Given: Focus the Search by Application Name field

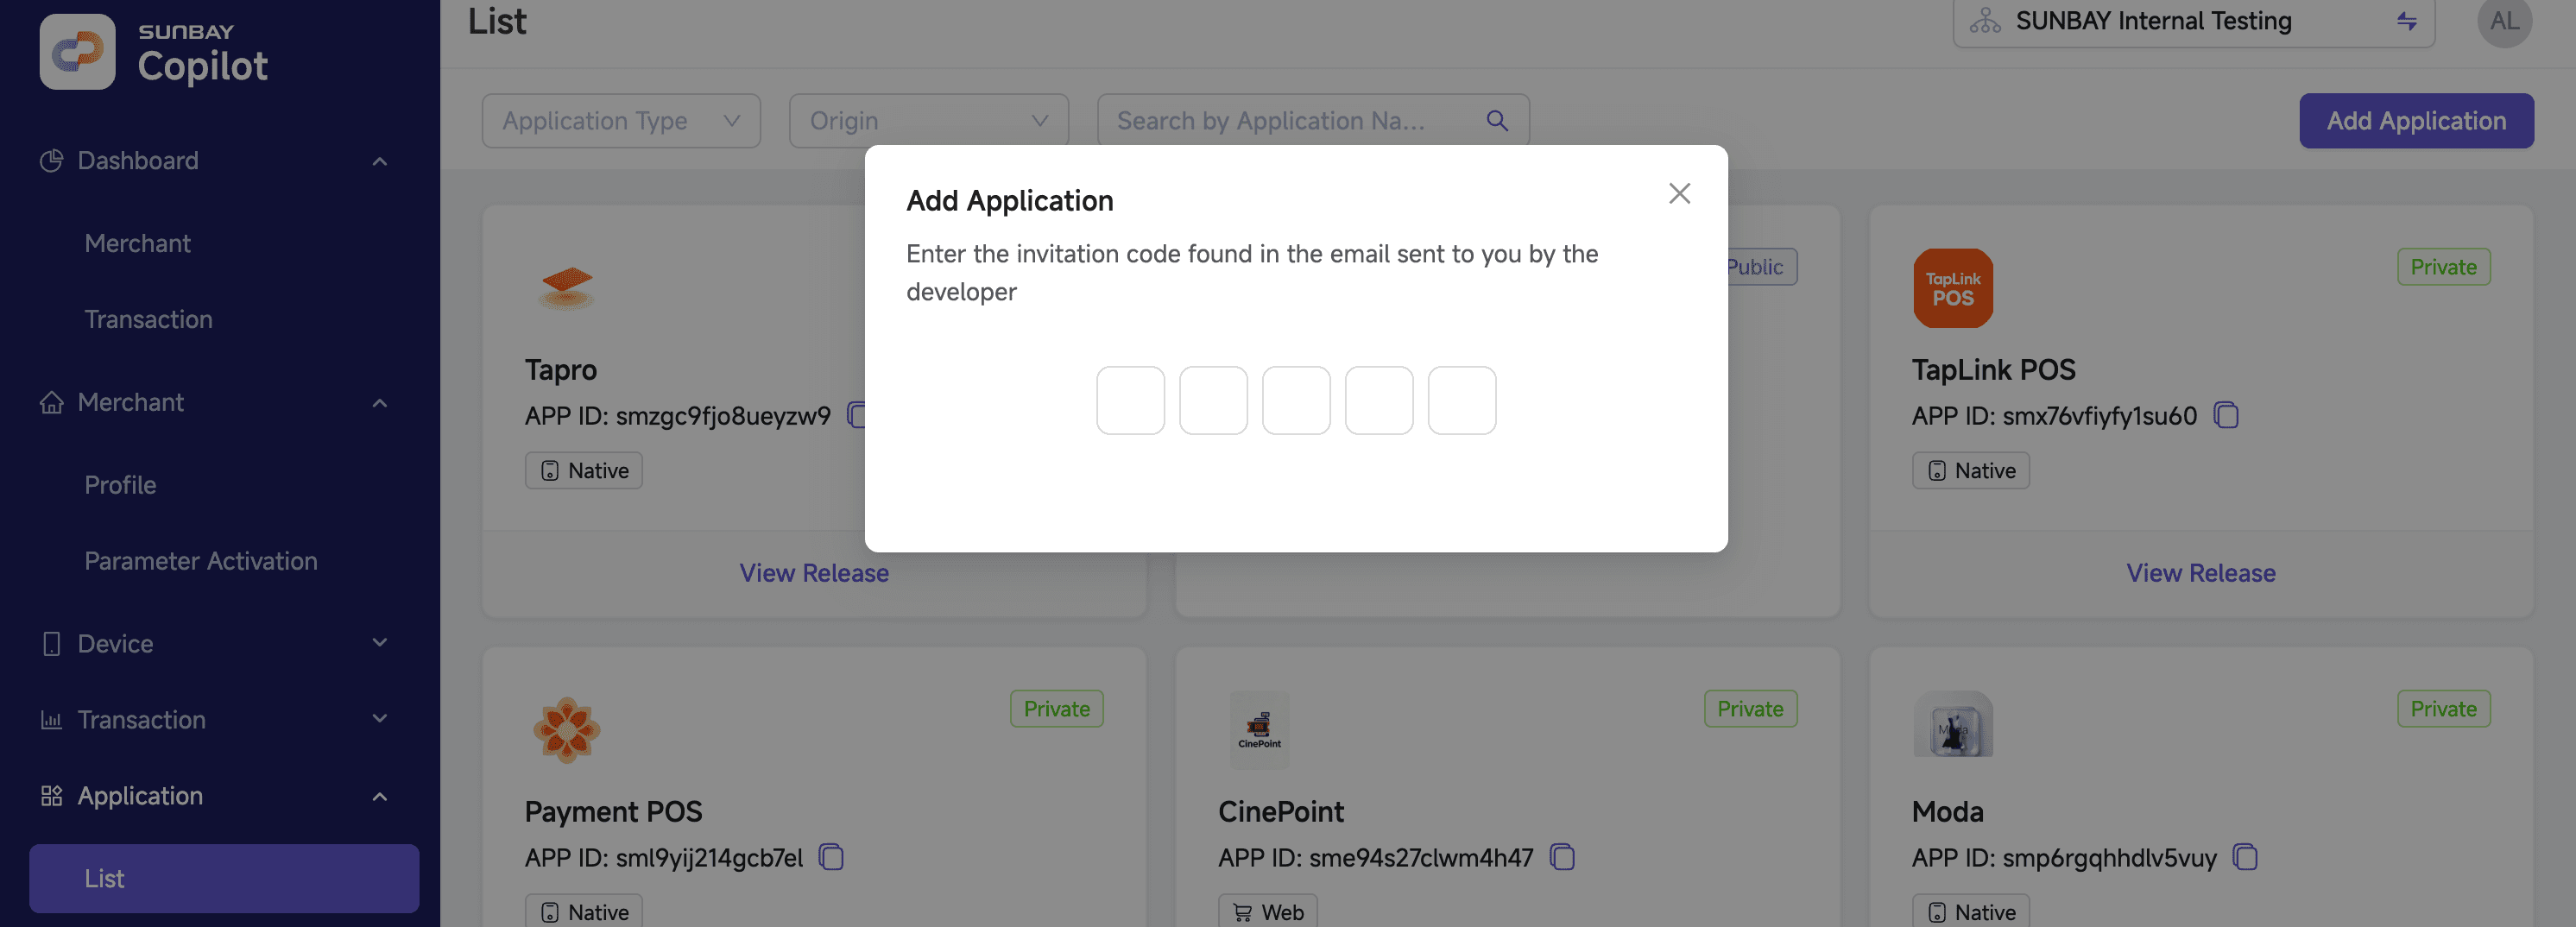Looking at the screenshot, I should point(1313,121).
